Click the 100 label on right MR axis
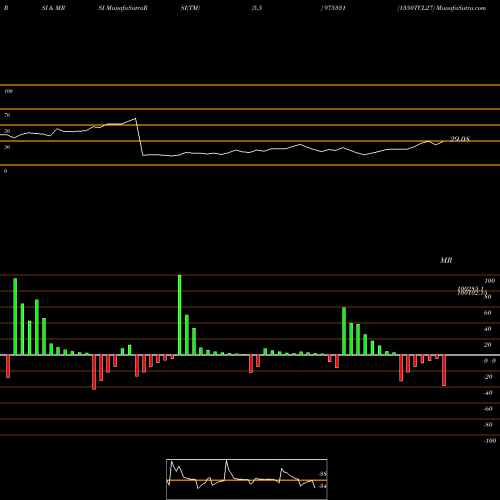This screenshot has width=500, height=500. pyautogui.click(x=490, y=281)
